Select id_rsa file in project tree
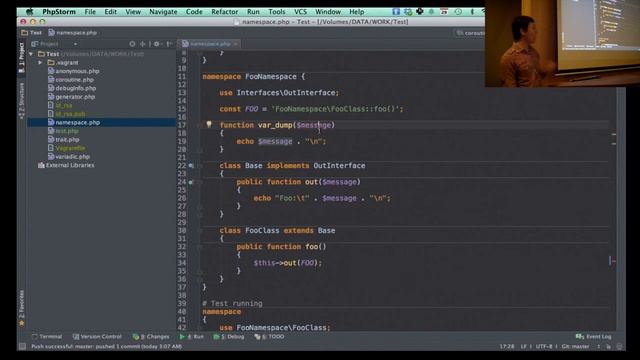The image size is (640, 360). coord(60,105)
